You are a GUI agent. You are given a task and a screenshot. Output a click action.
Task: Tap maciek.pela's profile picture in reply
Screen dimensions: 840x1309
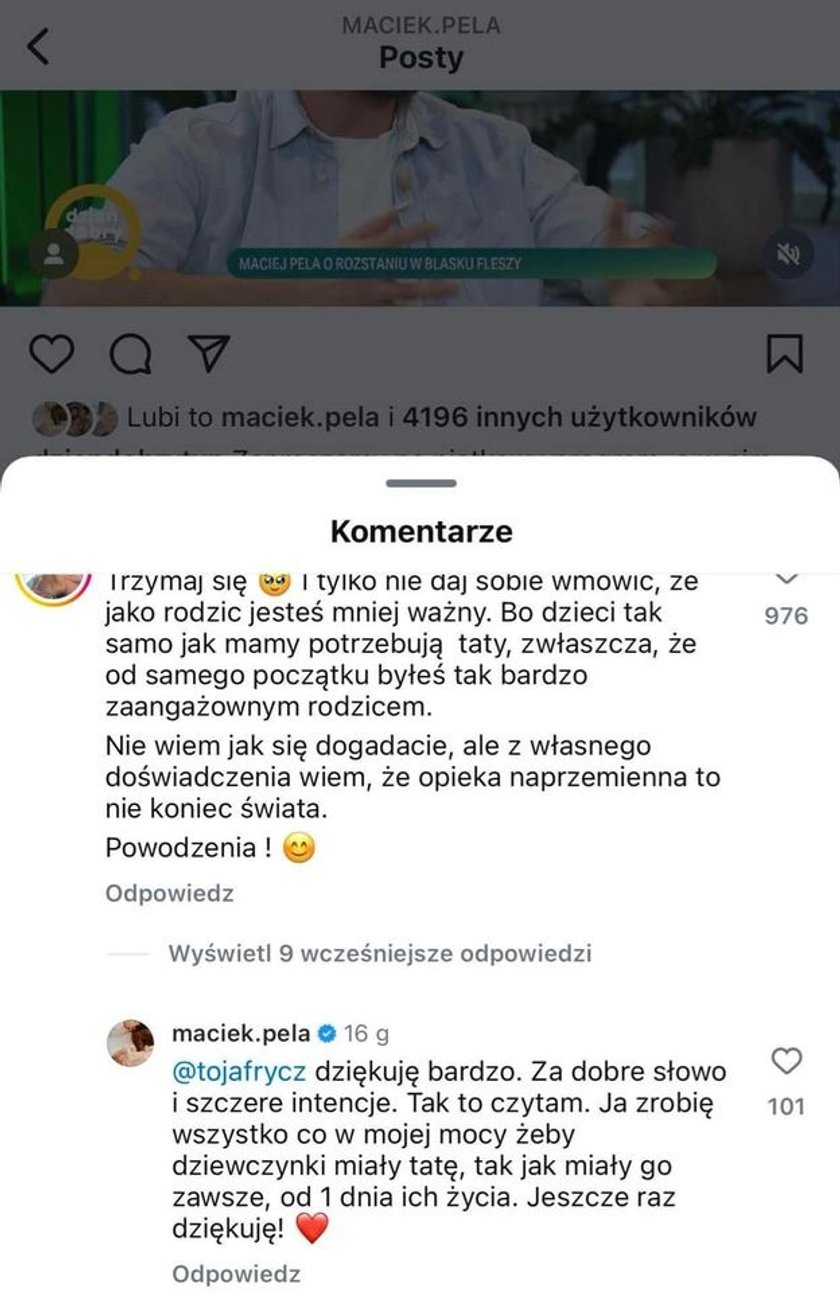point(130,1043)
